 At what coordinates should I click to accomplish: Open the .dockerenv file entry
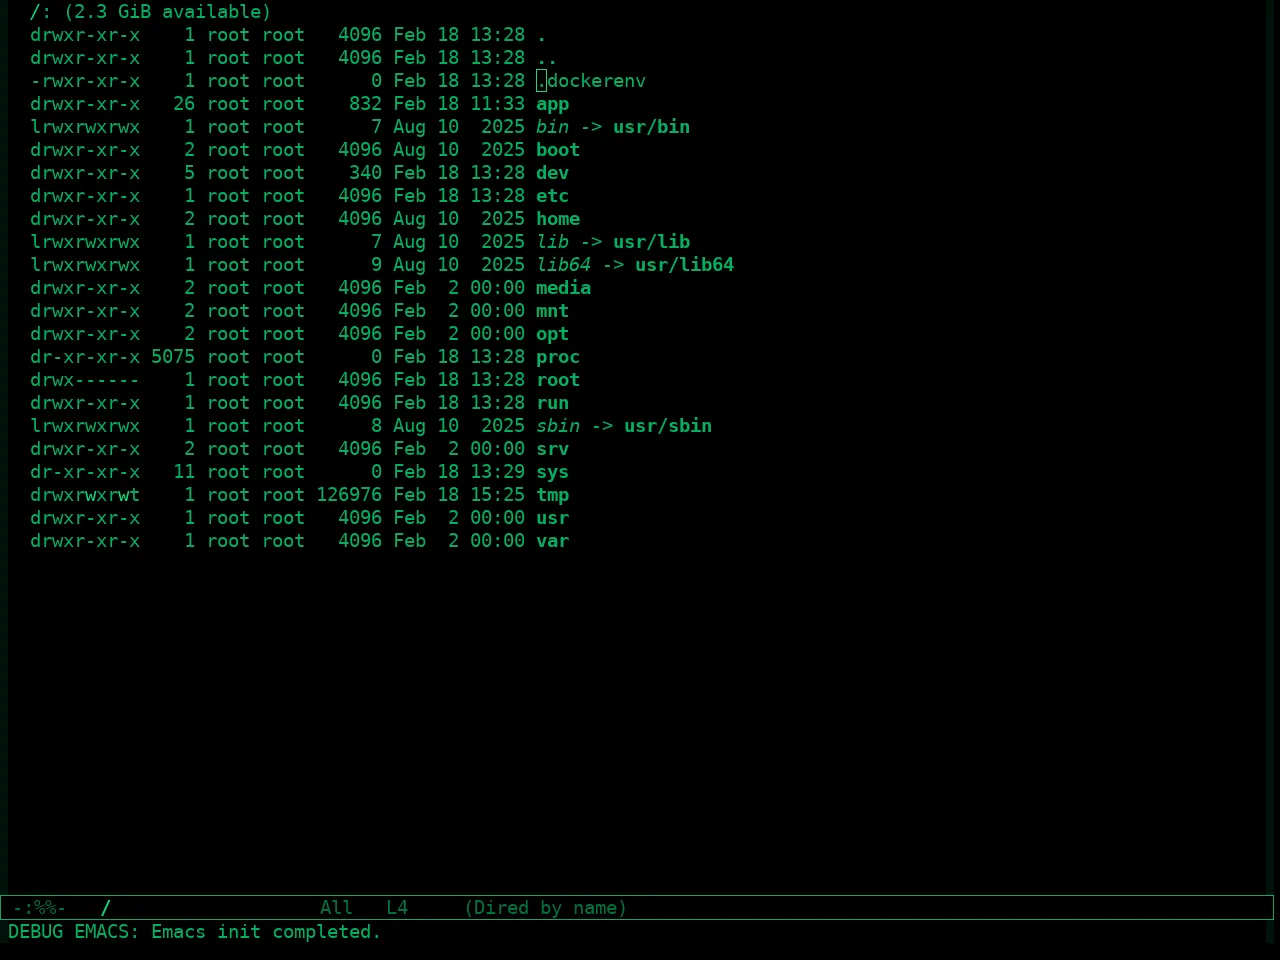coord(591,81)
